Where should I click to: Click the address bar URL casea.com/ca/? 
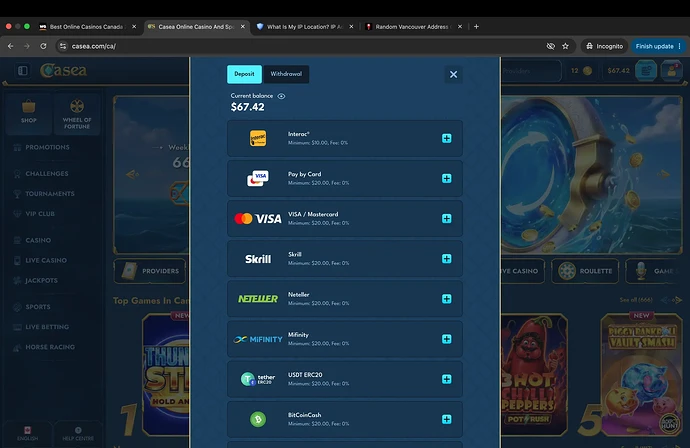coord(94,46)
